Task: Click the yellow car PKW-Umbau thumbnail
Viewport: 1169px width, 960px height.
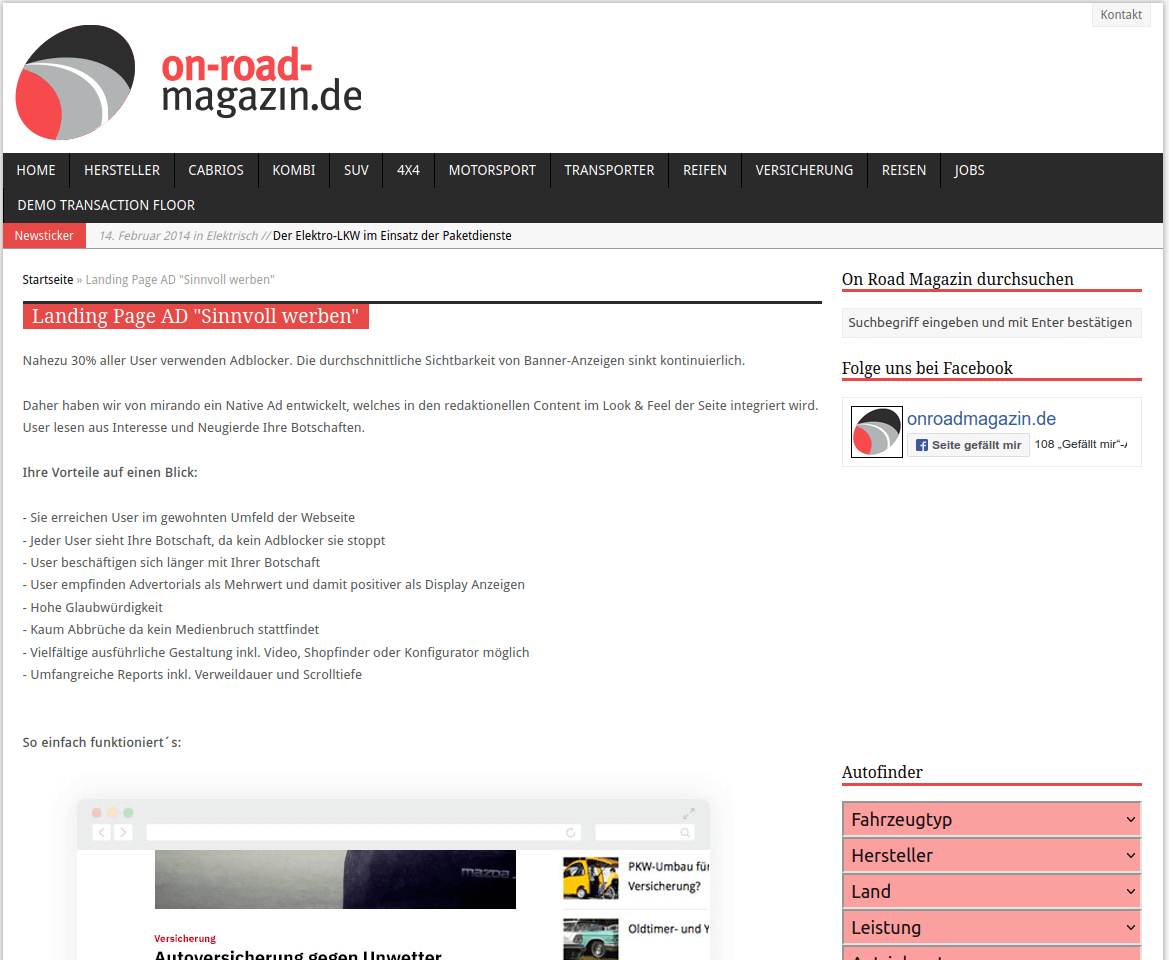Action: pyautogui.click(x=590, y=877)
